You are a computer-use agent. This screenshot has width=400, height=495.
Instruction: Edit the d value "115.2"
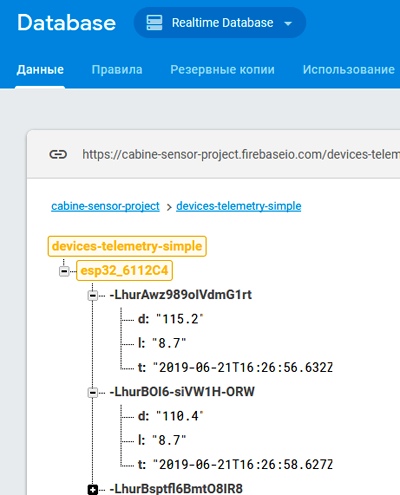180,319
